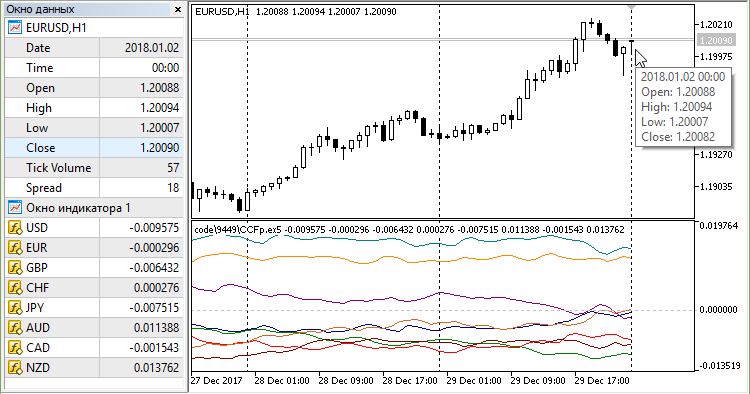Image resolution: width=750 pixels, height=394 pixels.
Task: Click the USD indicator buffer icon
Action: coord(15,228)
